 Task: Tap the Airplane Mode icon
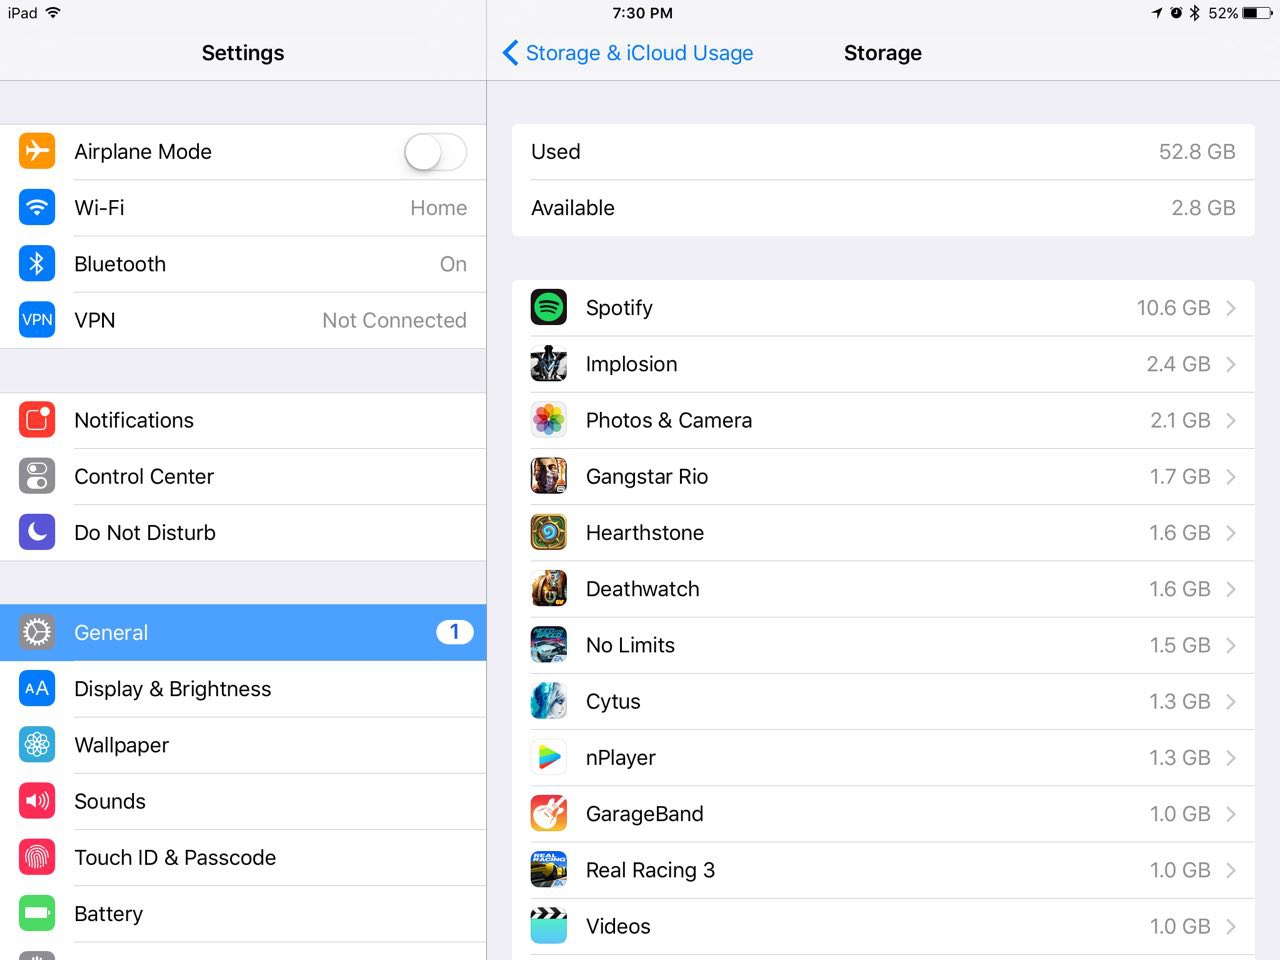pyautogui.click(x=37, y=151)
